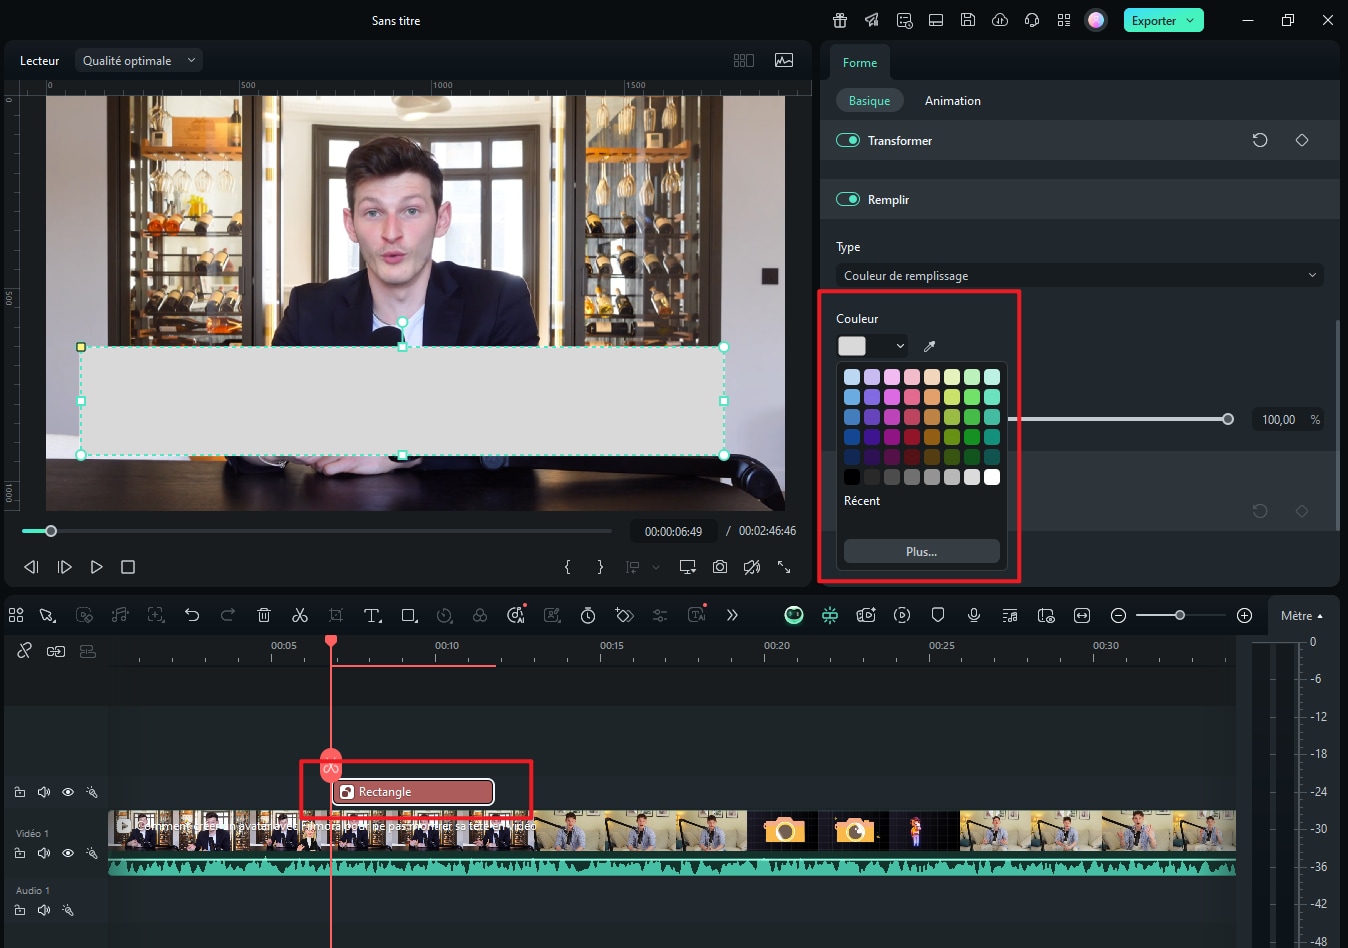
Task: Step to next frame
Action: [64, 567]
